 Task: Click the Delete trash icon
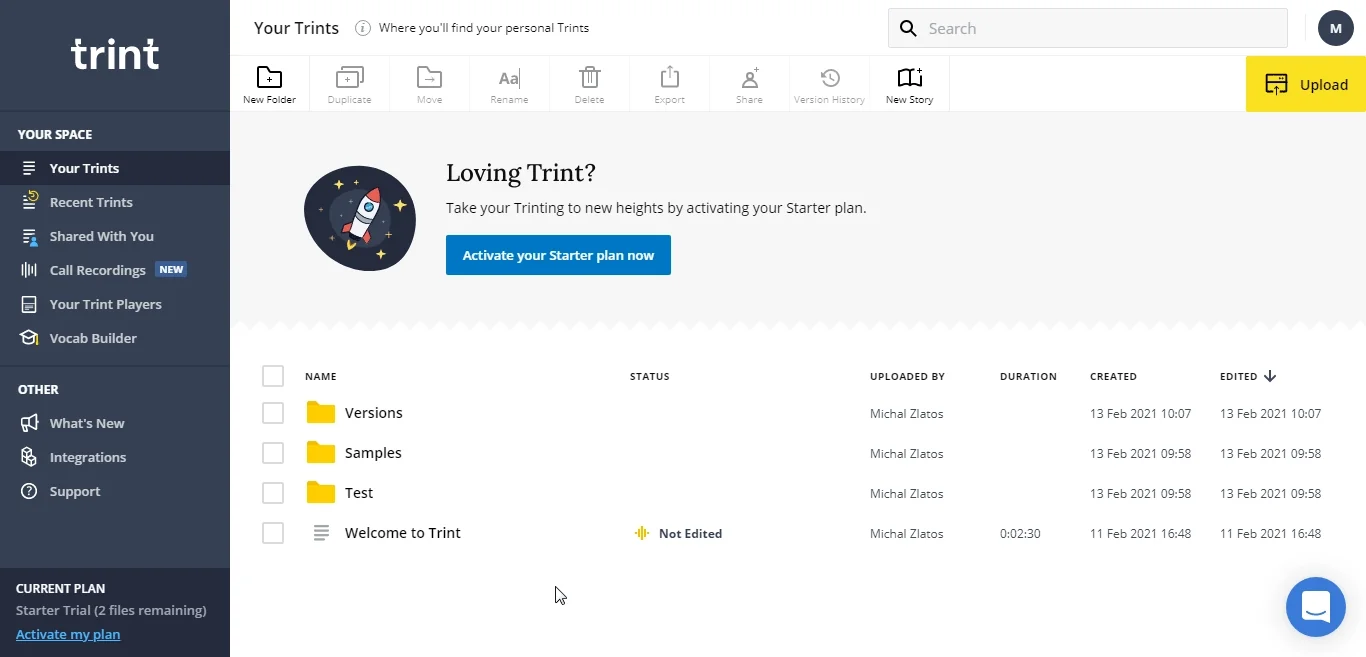[x=590, y=77]
